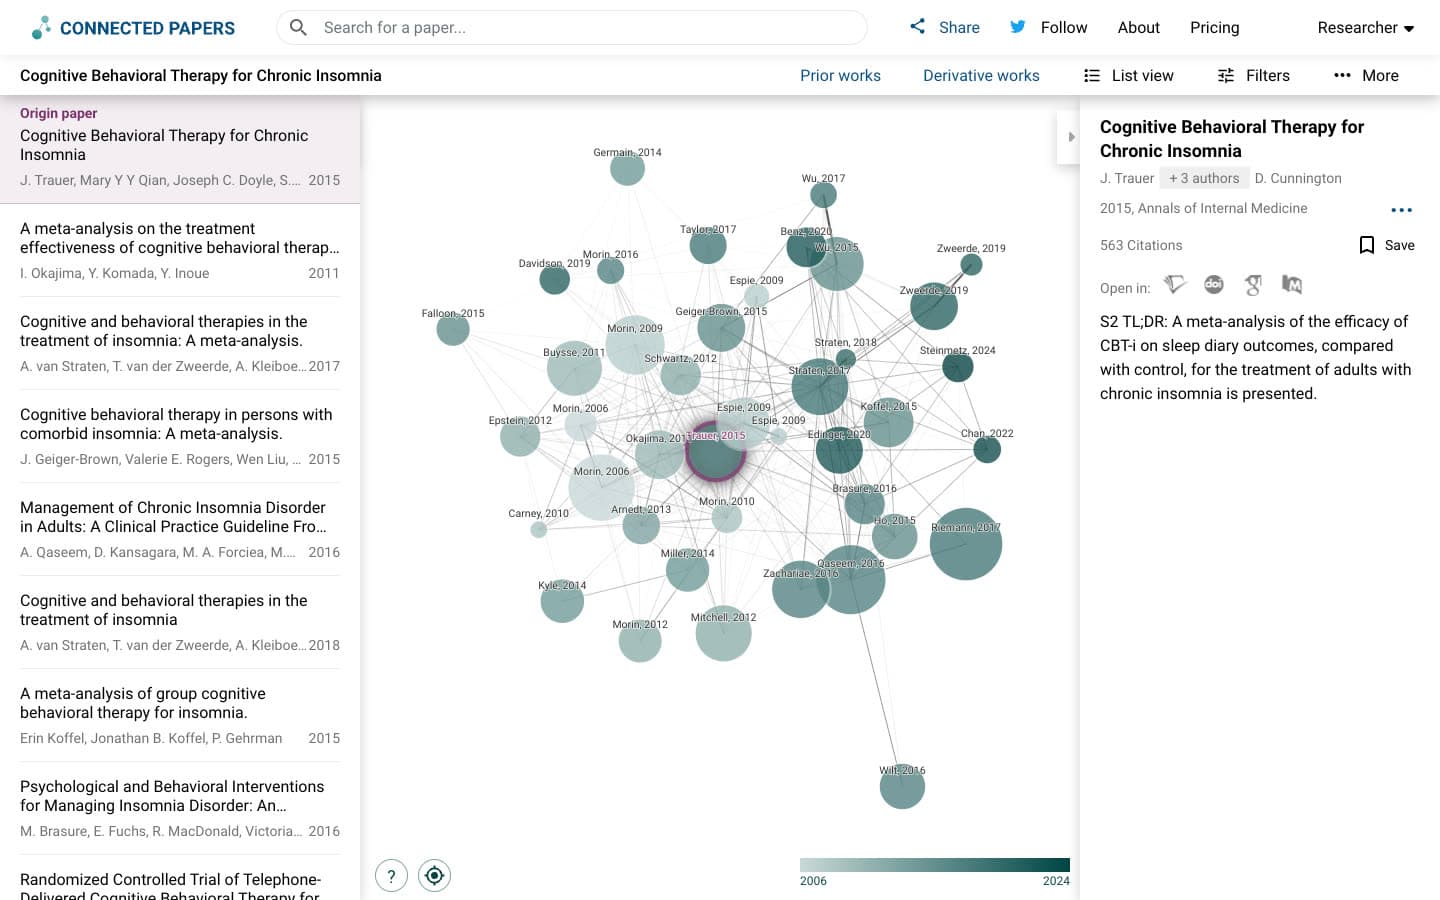Open Derivative works tab
This screenshot has width=1440, height=900.
(981, 76)
